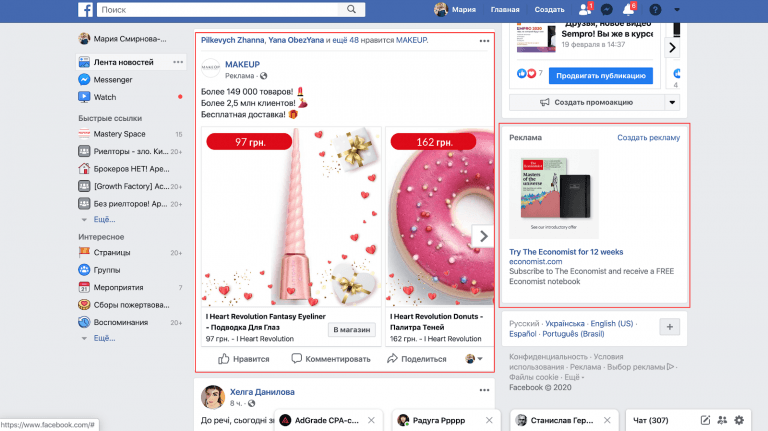Click Продвигать публикацию button
768x431 pixels.
[600, 75]
